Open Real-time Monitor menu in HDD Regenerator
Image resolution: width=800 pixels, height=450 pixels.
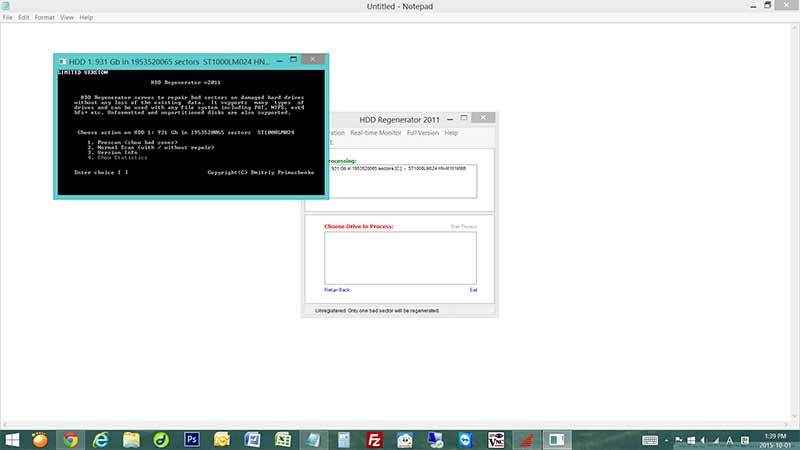coord(376,133)
